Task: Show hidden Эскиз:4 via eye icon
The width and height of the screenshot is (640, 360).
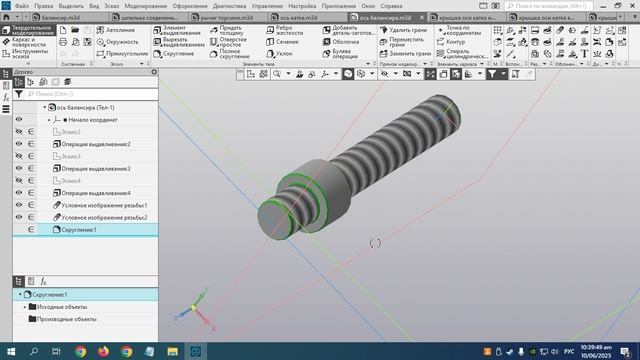Action: (x=19, y=180)
